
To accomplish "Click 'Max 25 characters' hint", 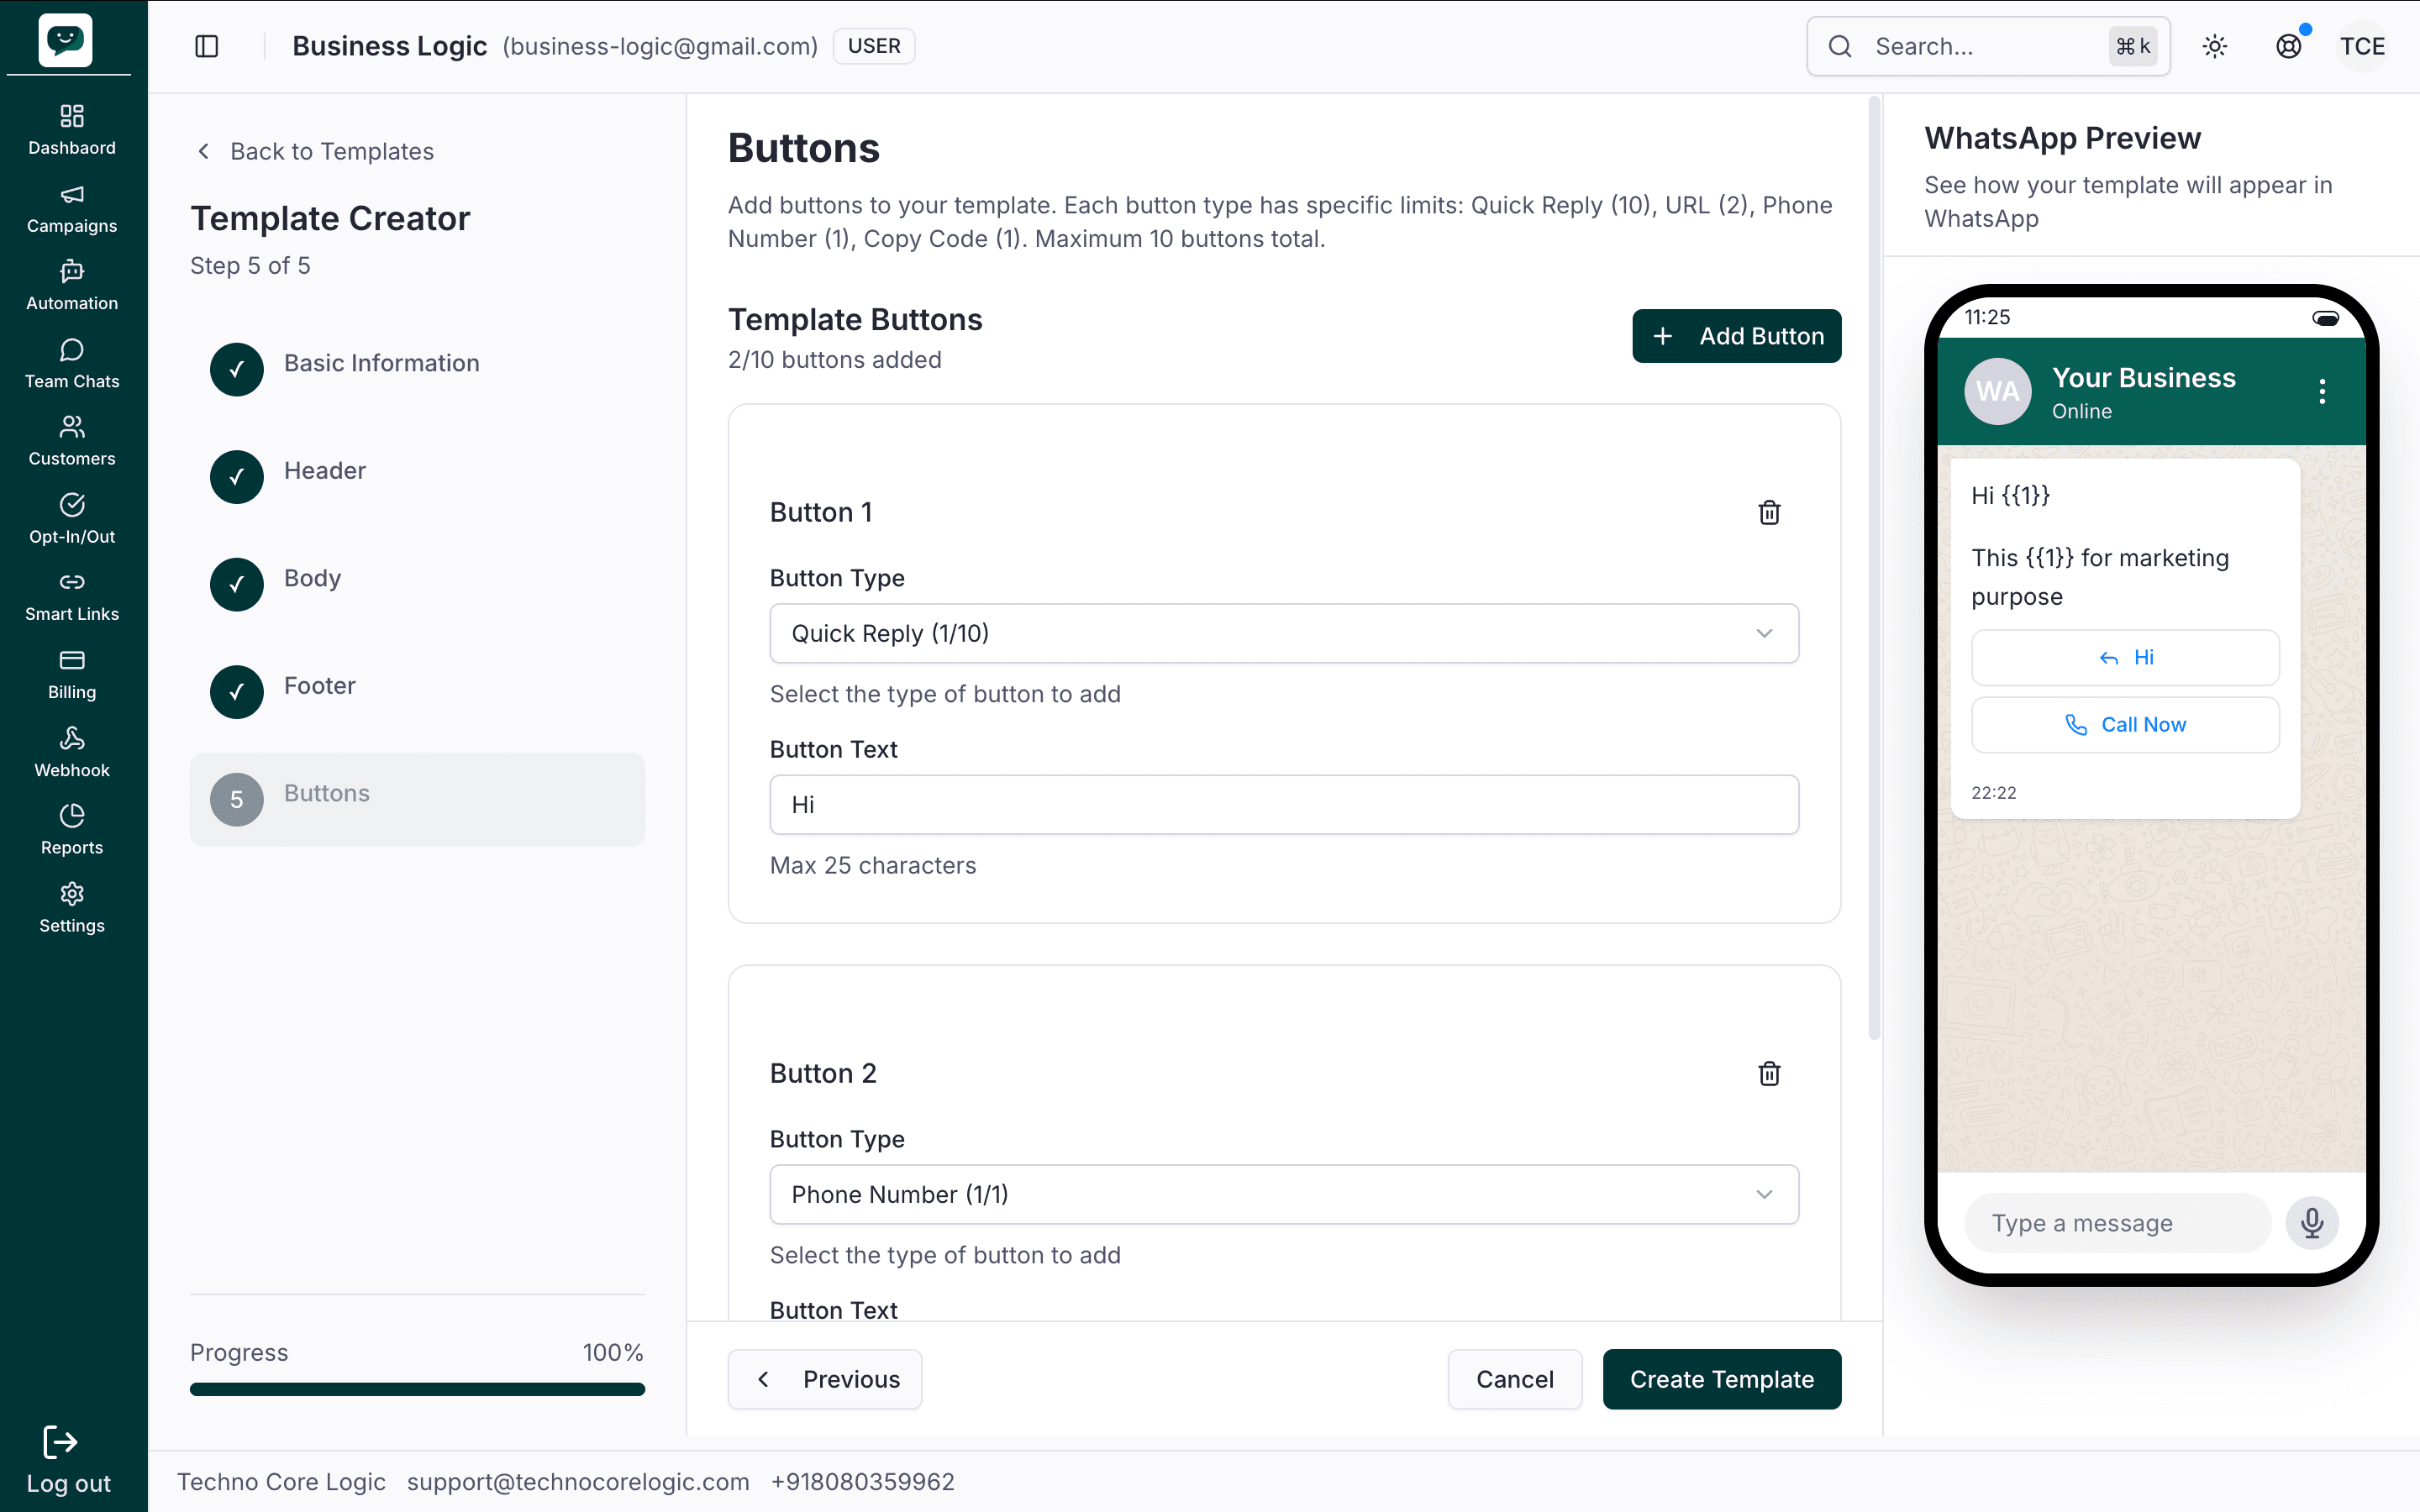I will point(873,865).
